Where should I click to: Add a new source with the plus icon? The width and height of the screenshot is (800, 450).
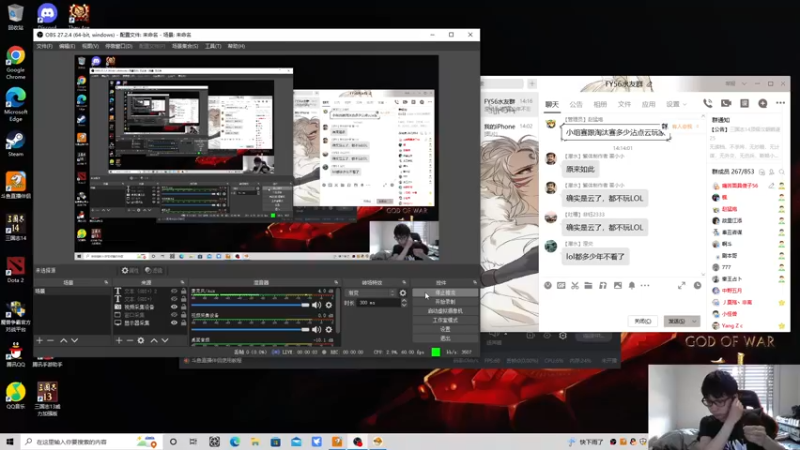[x=119, y=340]
